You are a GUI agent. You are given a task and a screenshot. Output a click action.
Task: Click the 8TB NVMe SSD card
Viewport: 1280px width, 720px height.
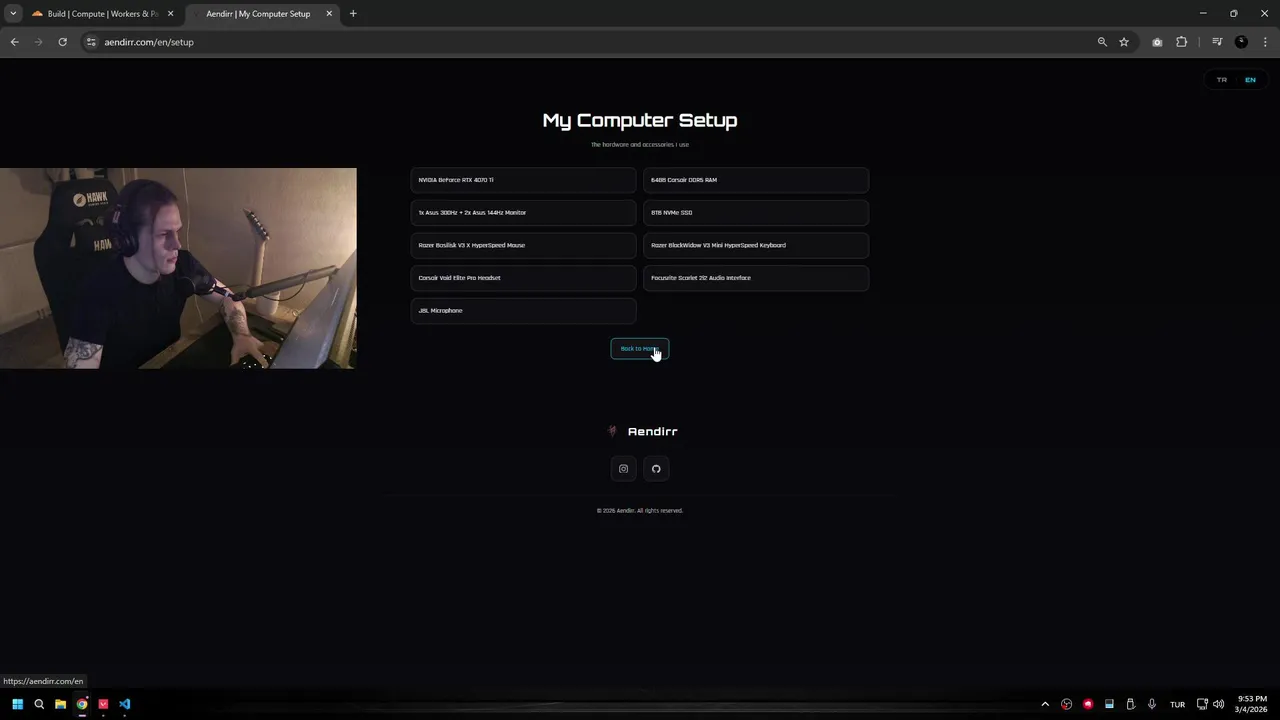coord(756,212)
